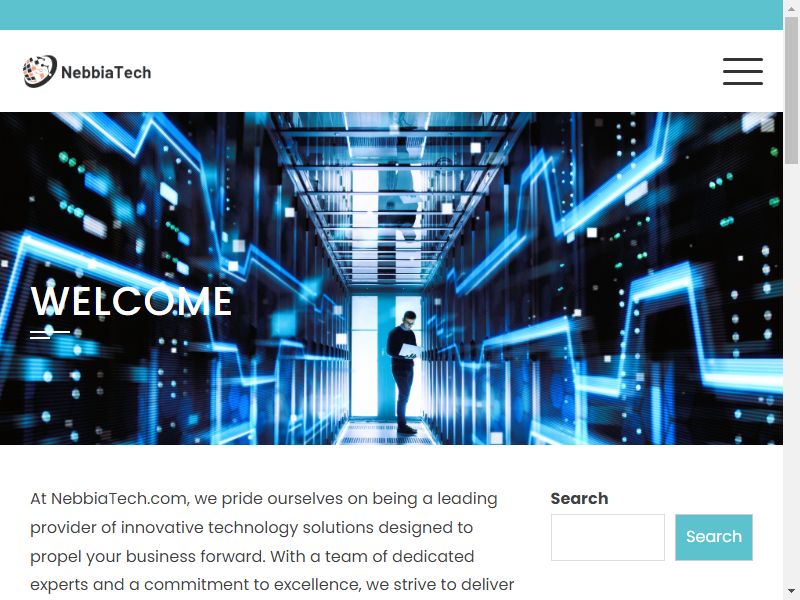
Task: Click the teal top banner bar
Action: pyautogui.click(x=391, y=15)
